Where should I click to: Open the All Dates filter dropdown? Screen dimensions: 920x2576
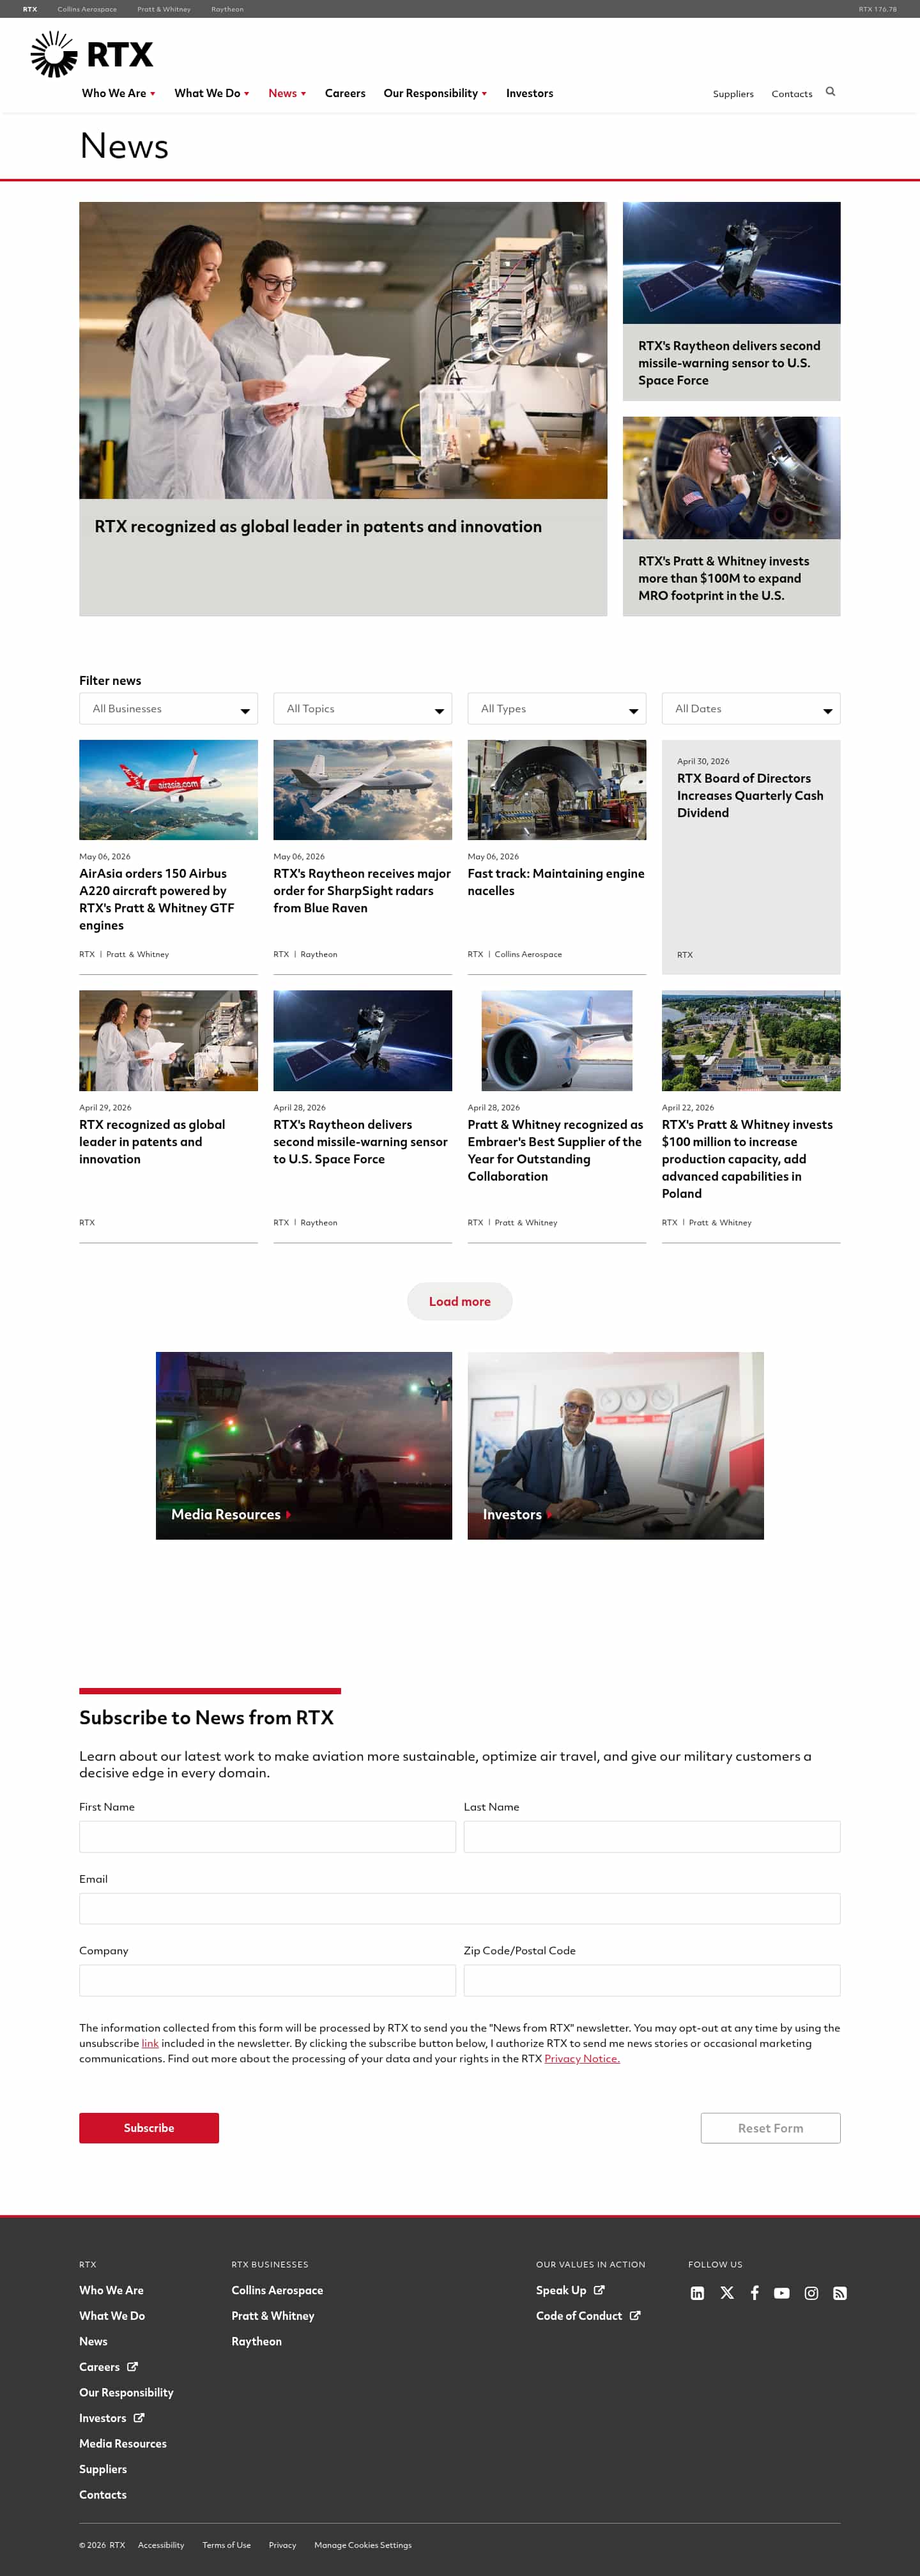tap(750, 708)
